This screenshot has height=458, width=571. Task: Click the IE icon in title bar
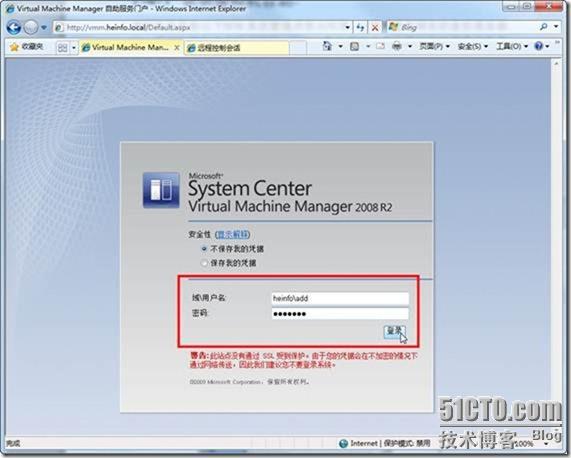11,8
